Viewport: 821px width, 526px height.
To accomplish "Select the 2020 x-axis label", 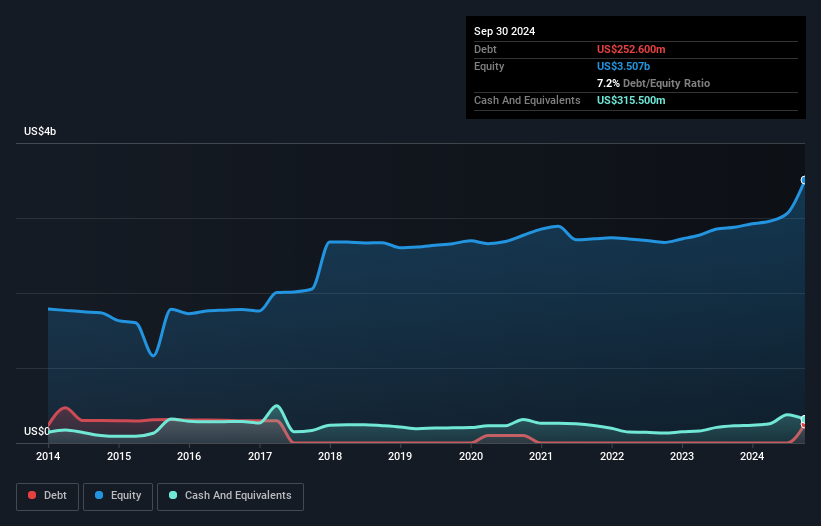I will (471, 456).
